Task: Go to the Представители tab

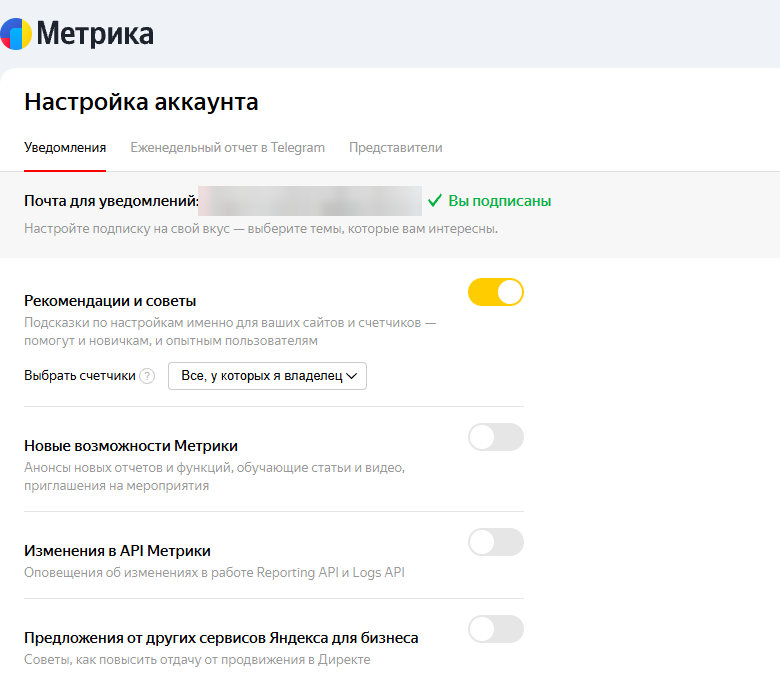Action: click(396, 147)
